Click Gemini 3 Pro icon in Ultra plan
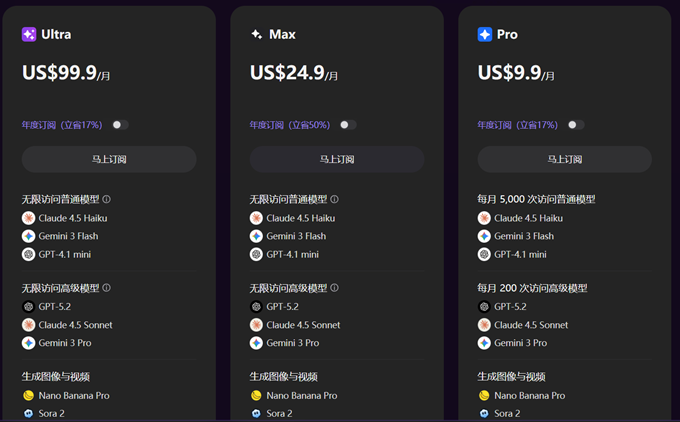The height and width of the screenshot is (422, 680). point(28,343)
